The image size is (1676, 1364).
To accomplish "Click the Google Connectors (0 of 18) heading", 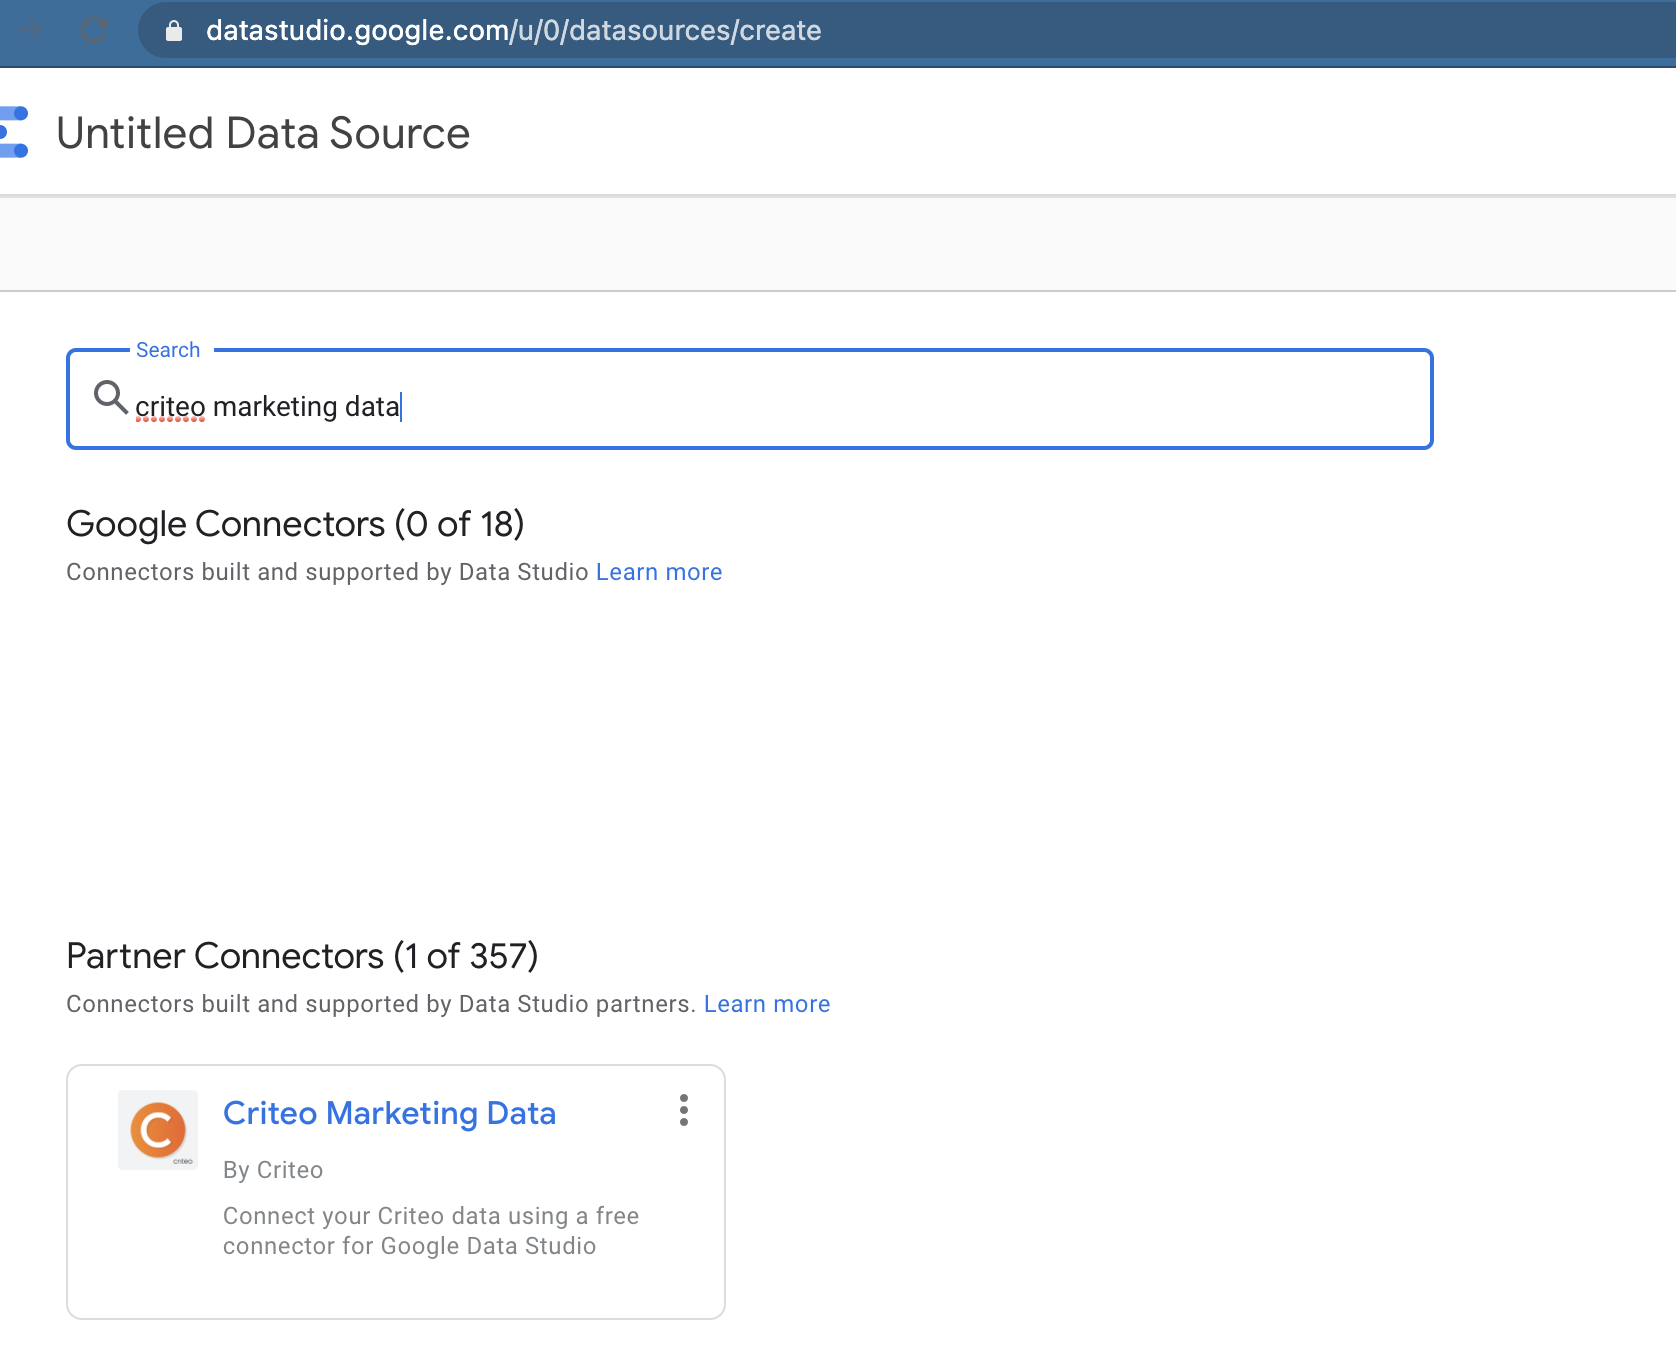I will pyautogui.click(x=295, y=524).
